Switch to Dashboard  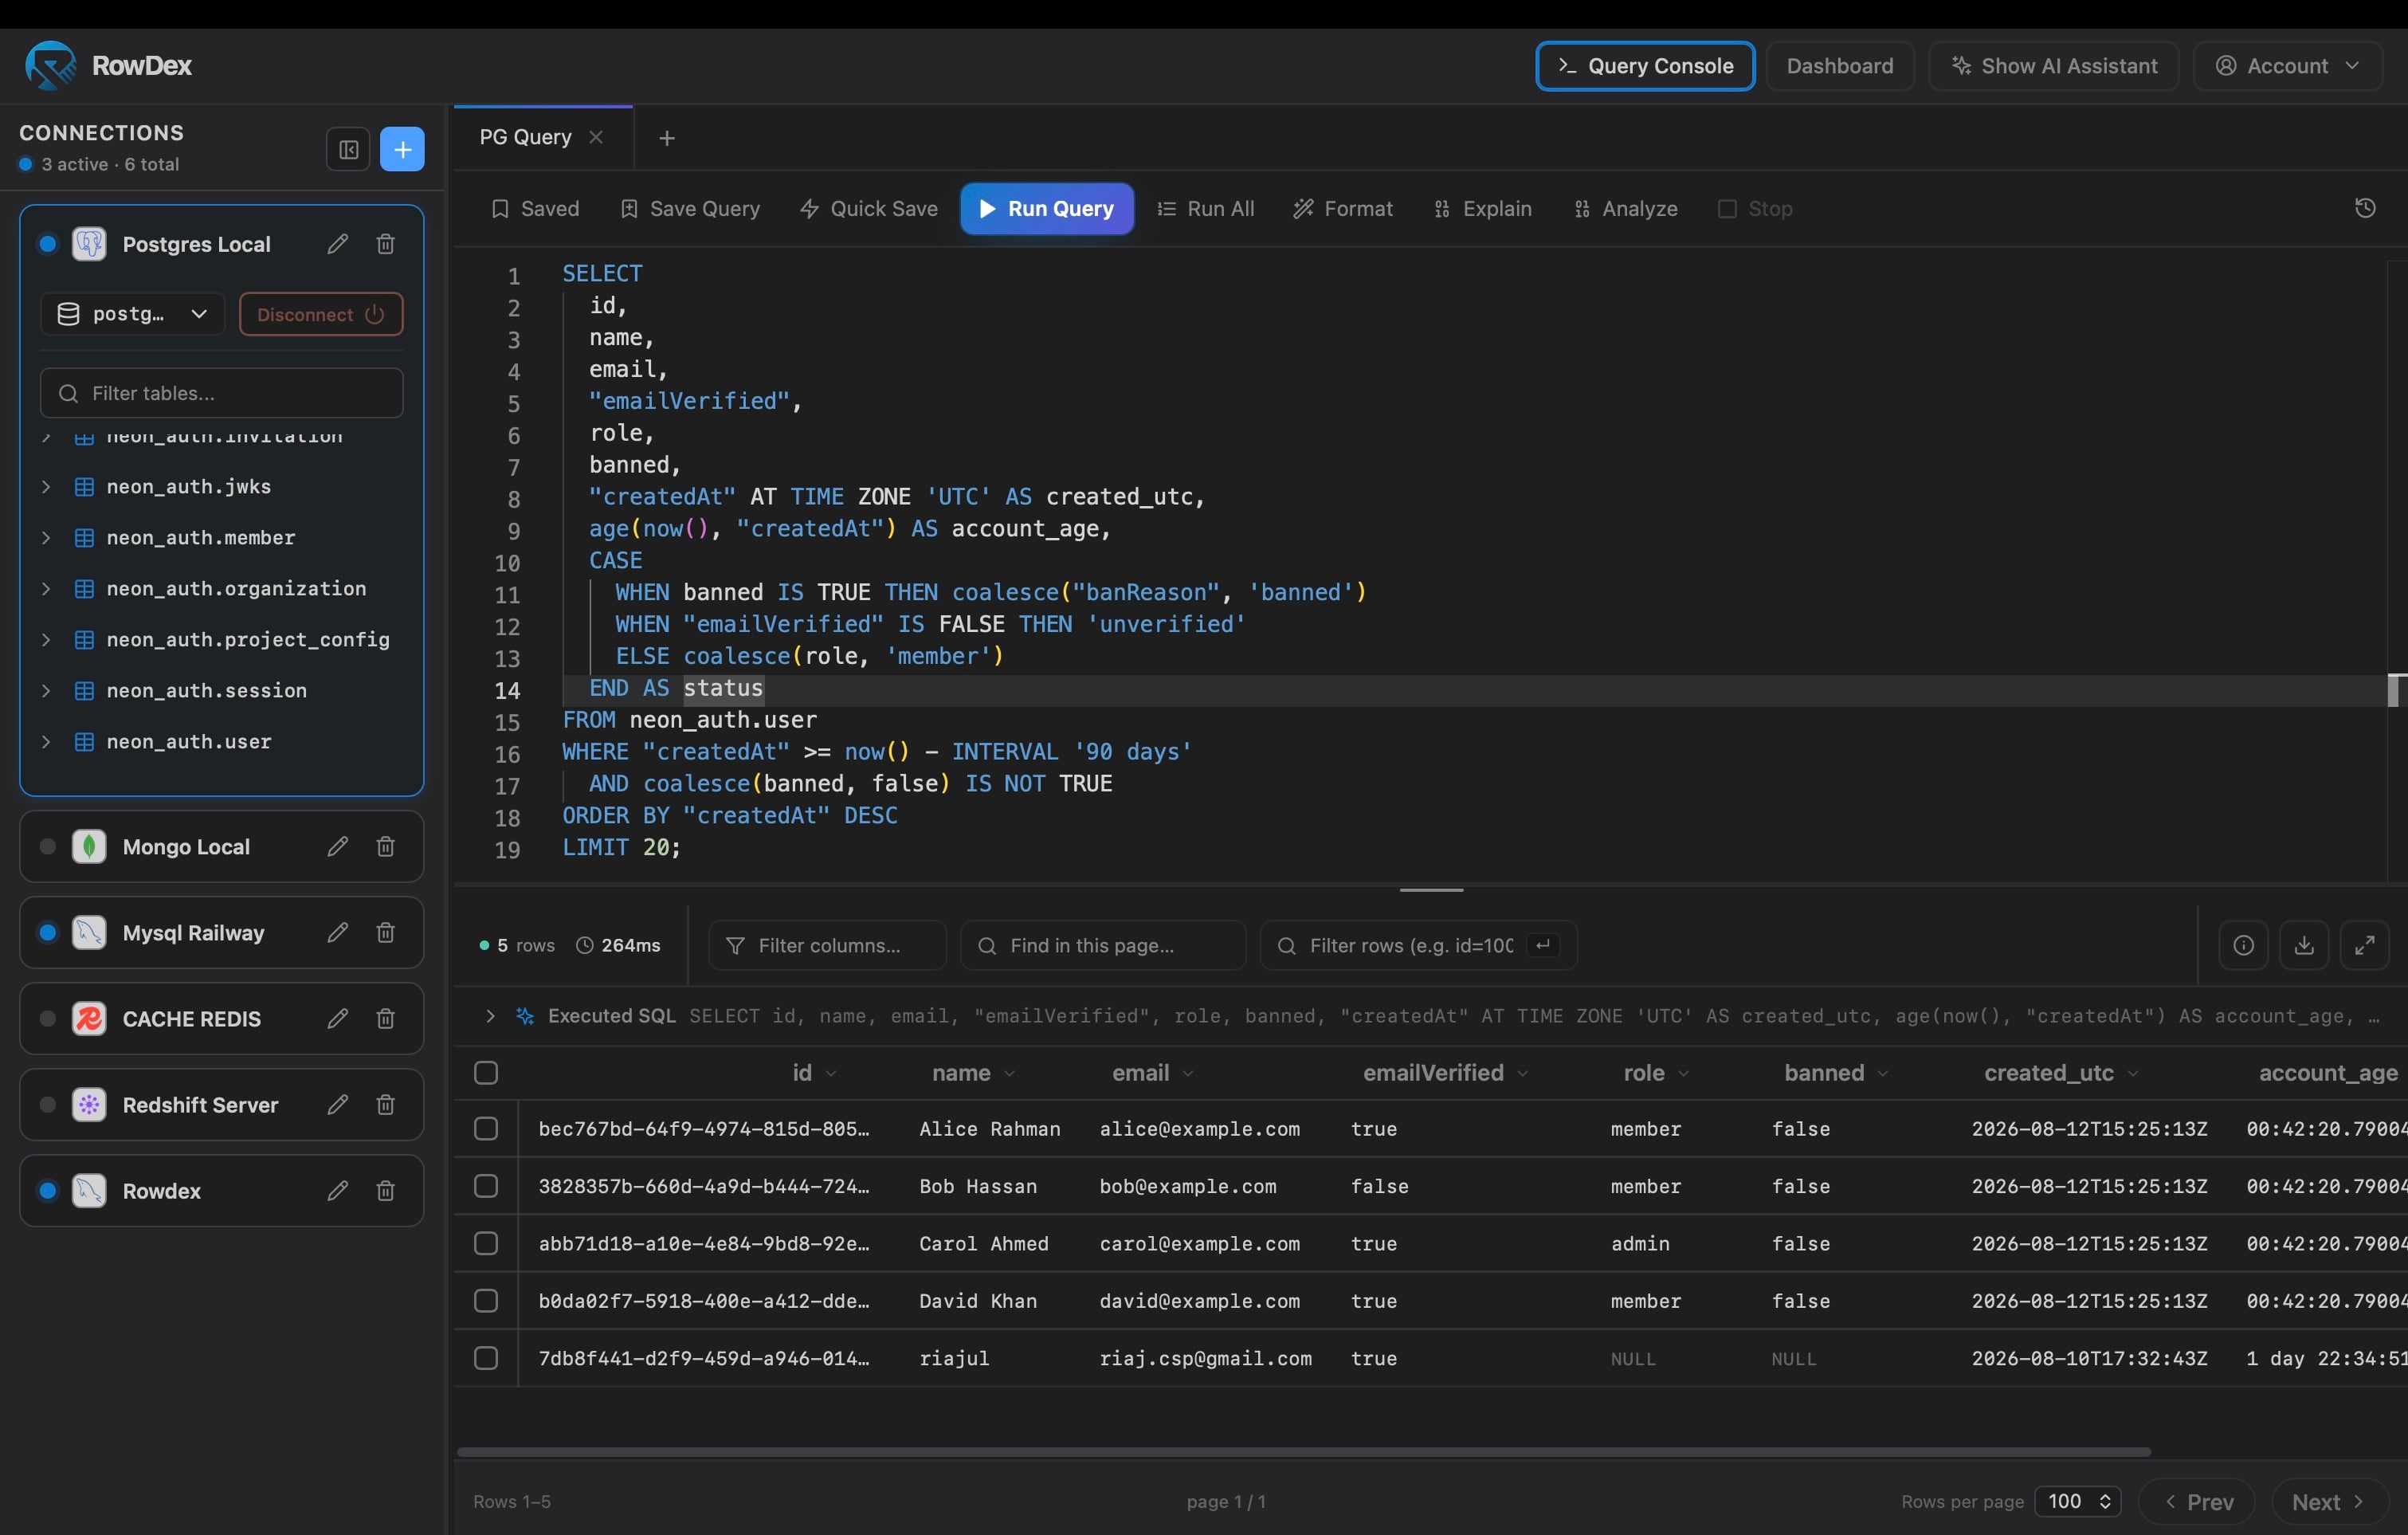1840,66
